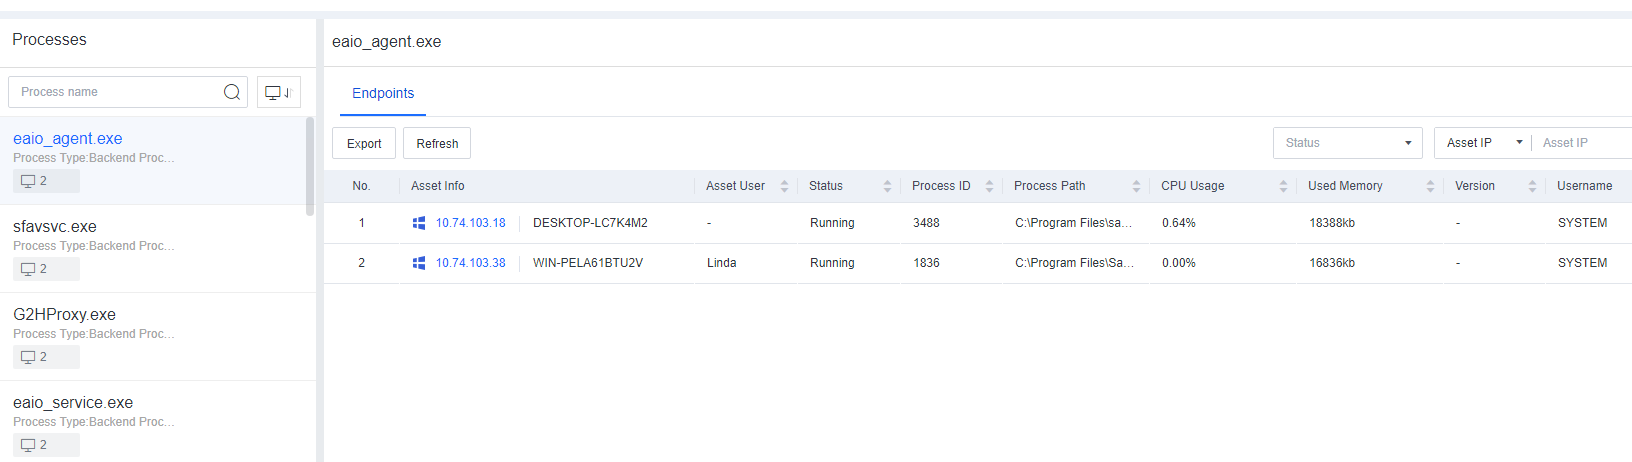The width and height of the screenshot is (1632, 462).
Task: Sort by the Asset User column
Action: pos(784,186)
